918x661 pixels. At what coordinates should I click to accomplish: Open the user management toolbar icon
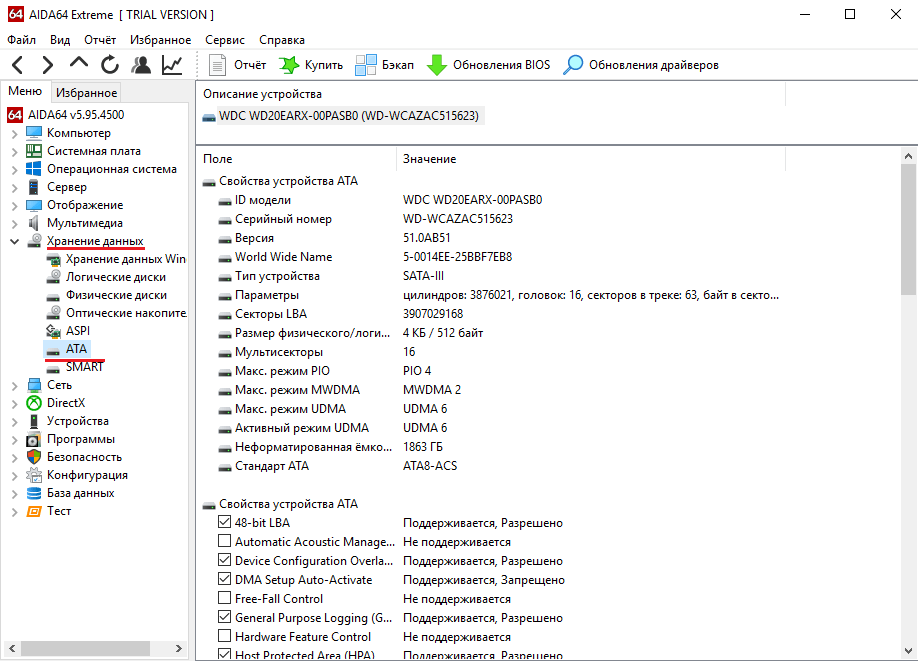click(x=141, y=65)
